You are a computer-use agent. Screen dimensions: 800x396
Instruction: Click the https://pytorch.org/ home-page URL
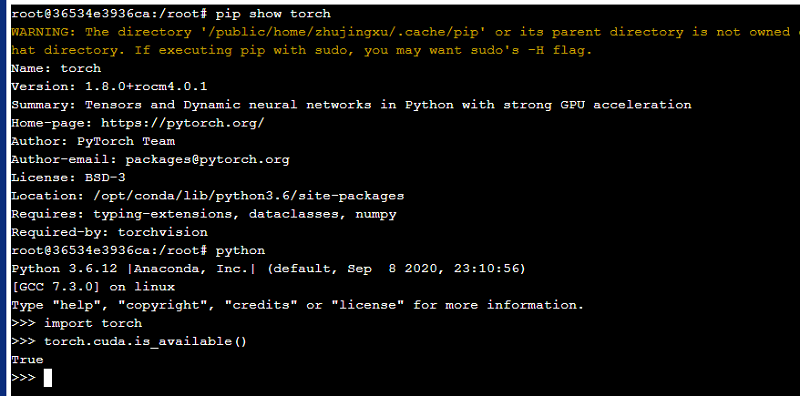pyautogui.click(x=183, y=123)
